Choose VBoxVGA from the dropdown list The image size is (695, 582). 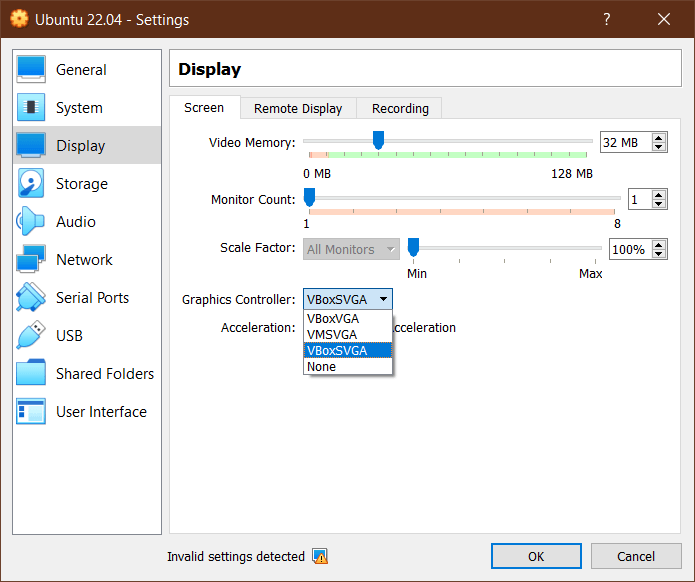(348, 318)
